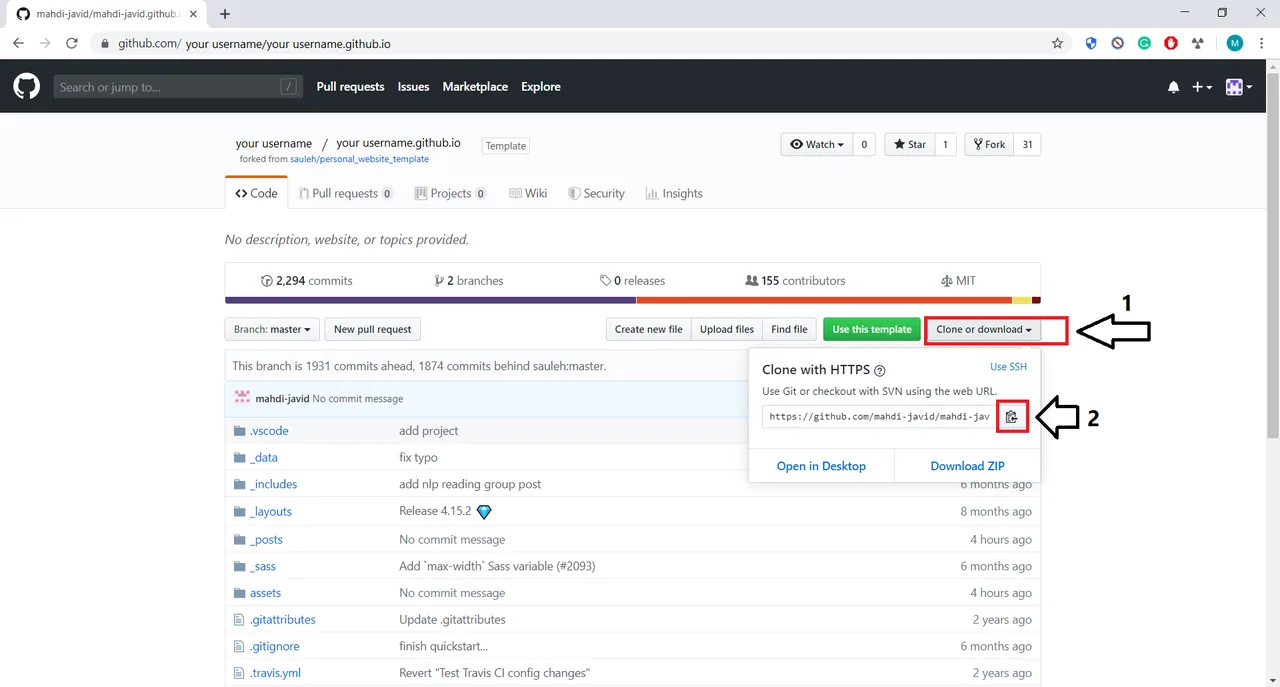Open the Branch: master dropdown
The width and height of the screenshot is (1280, 687).
[x=272, y=329]
